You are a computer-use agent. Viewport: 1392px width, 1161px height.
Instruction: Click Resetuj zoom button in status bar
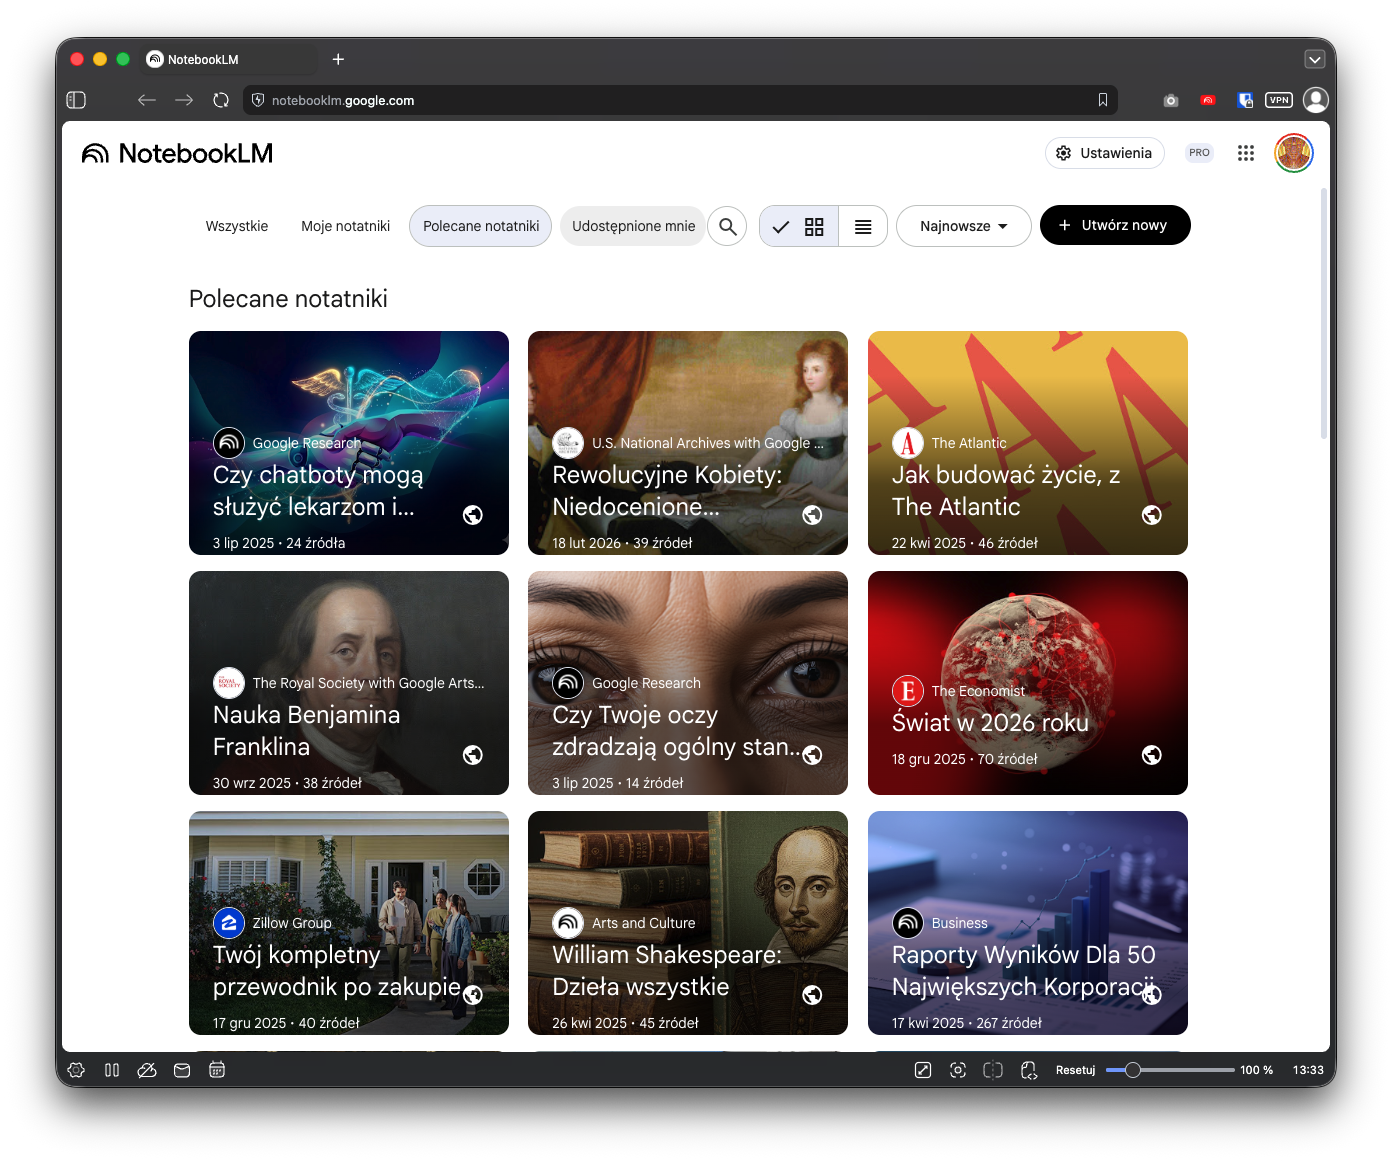(1075, 1070)
